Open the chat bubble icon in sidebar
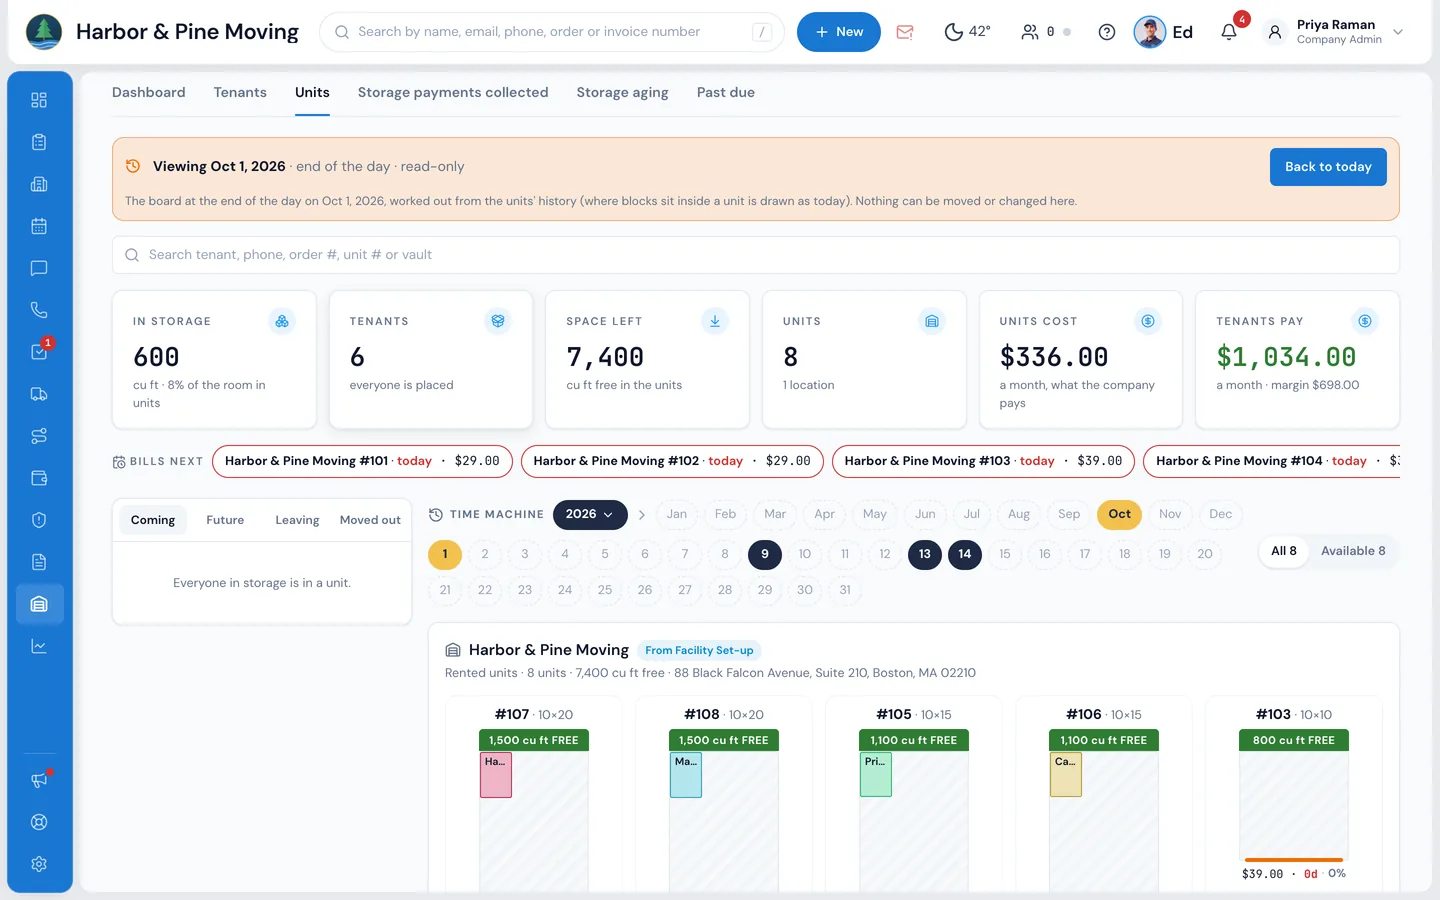 pos(39,268)
